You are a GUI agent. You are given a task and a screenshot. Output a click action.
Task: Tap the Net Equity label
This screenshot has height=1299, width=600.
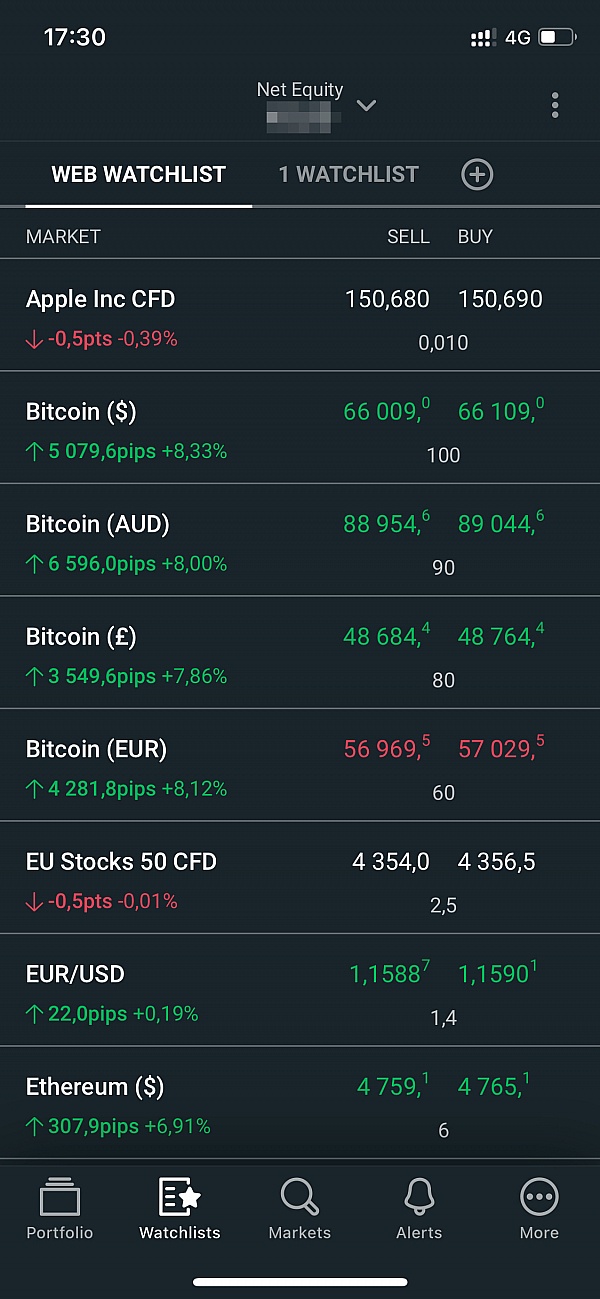click(x=299, y=90)
